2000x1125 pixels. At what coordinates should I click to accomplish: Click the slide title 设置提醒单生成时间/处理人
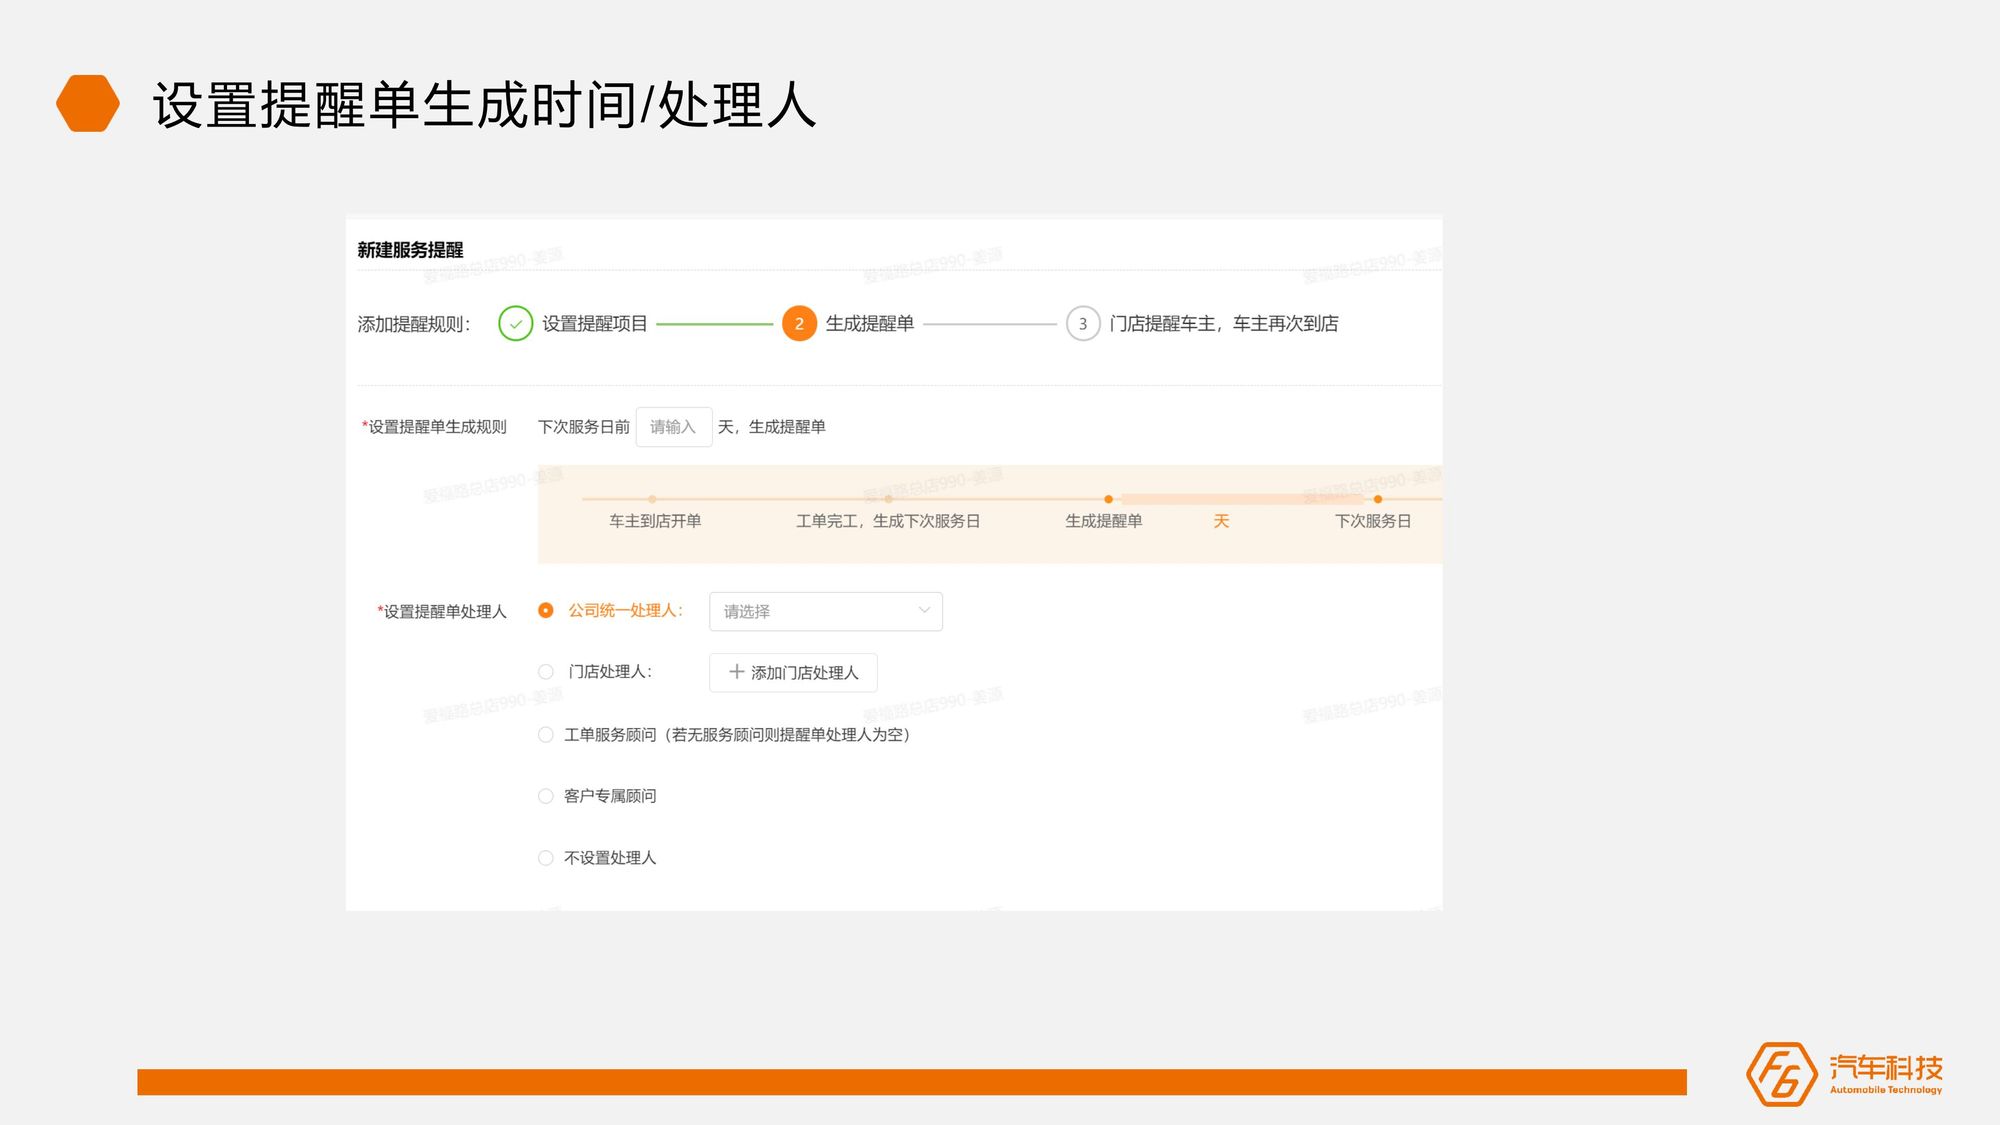click(485, 105)
